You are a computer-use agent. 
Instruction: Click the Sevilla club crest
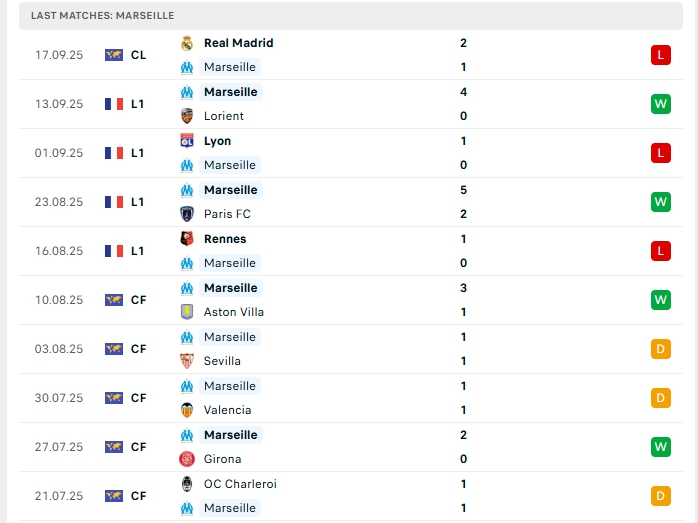(x=187, y=361)
